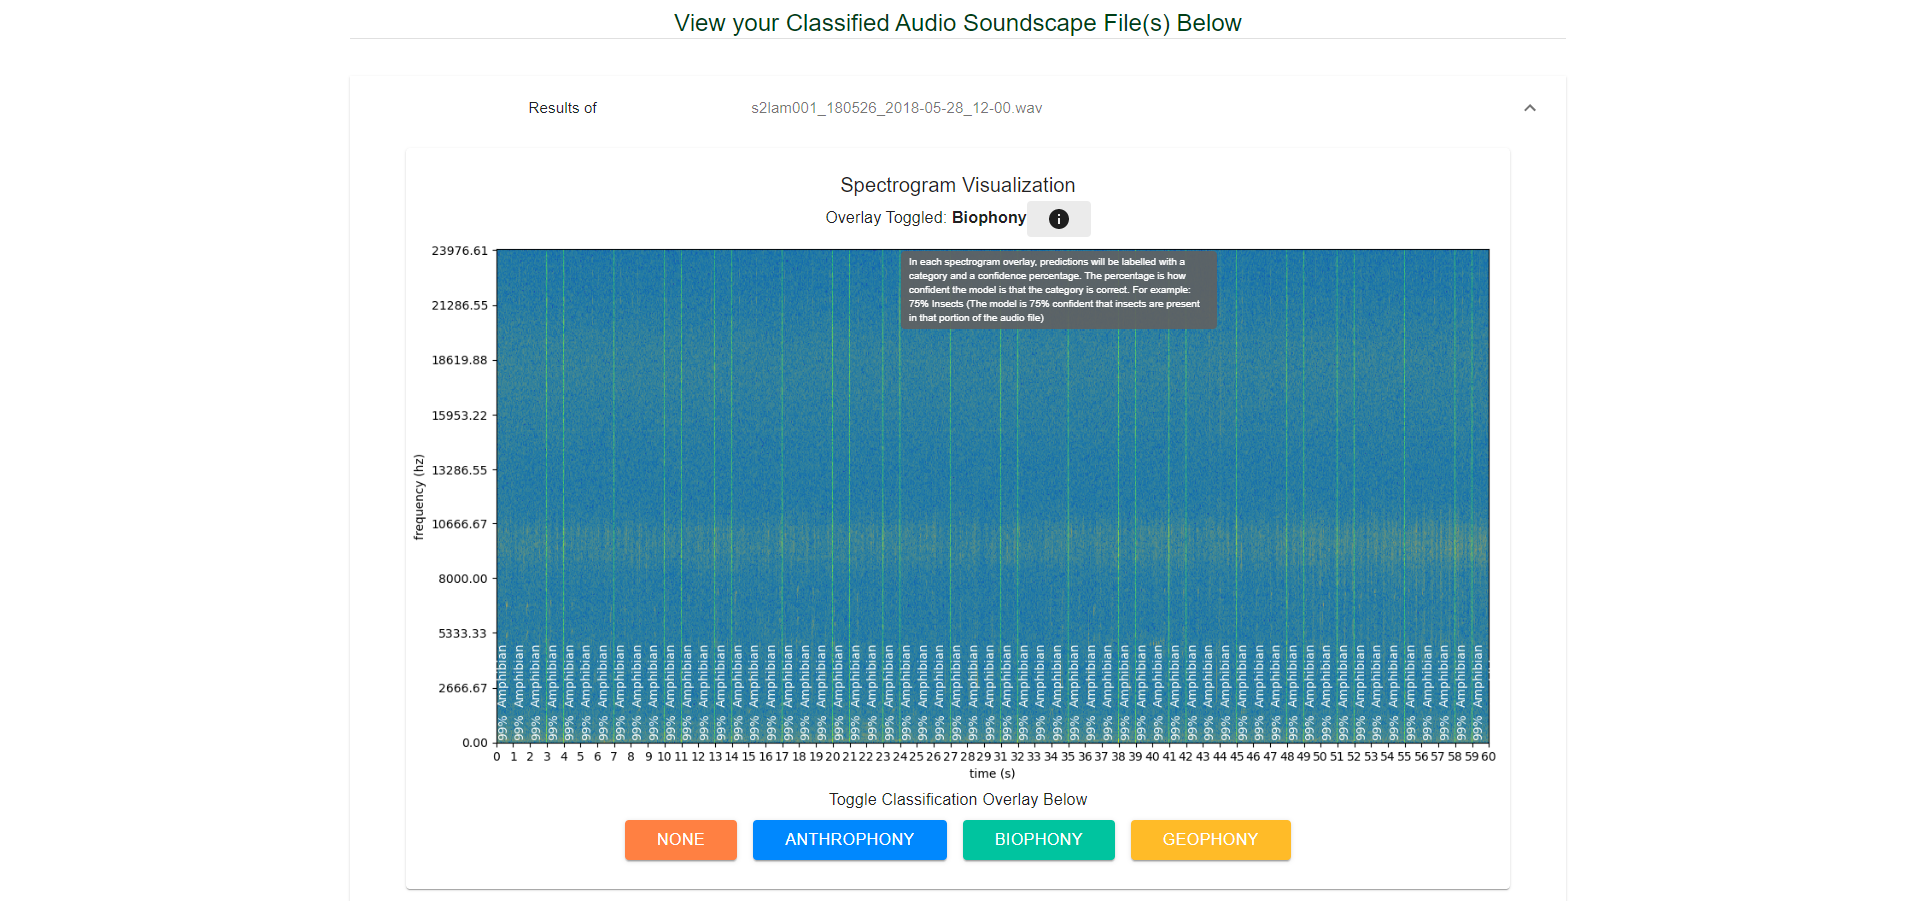1917x901 pixels.
Task: Collapse the results panel with chevron arrow
Action: click(1529, 108)
